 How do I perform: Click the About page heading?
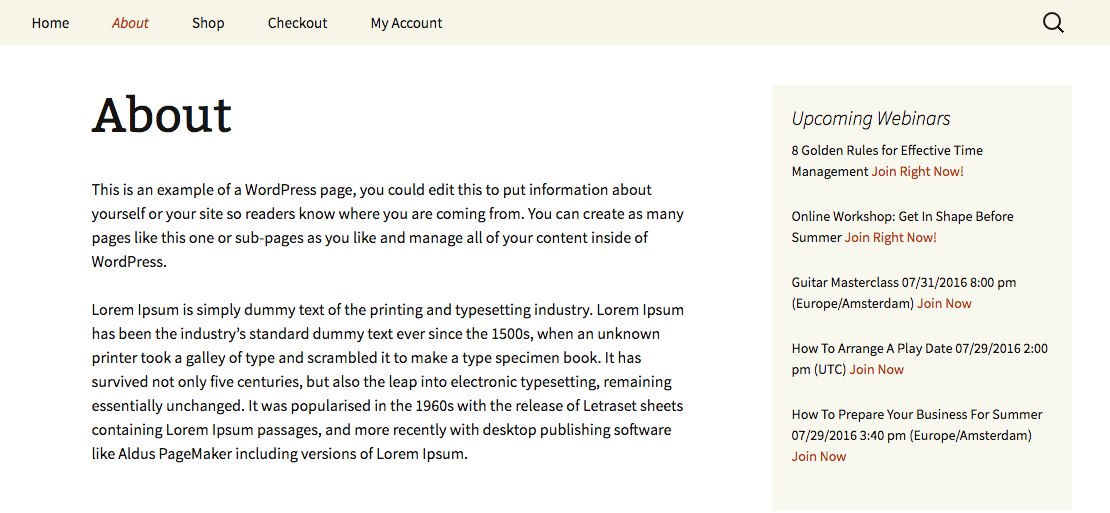162,115
